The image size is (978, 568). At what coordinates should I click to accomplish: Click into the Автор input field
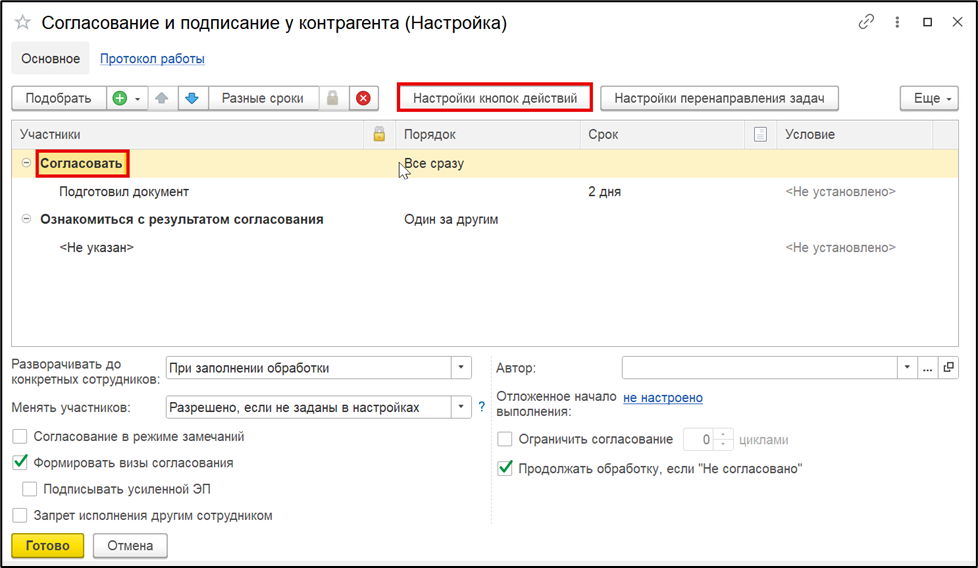[760, 368]
